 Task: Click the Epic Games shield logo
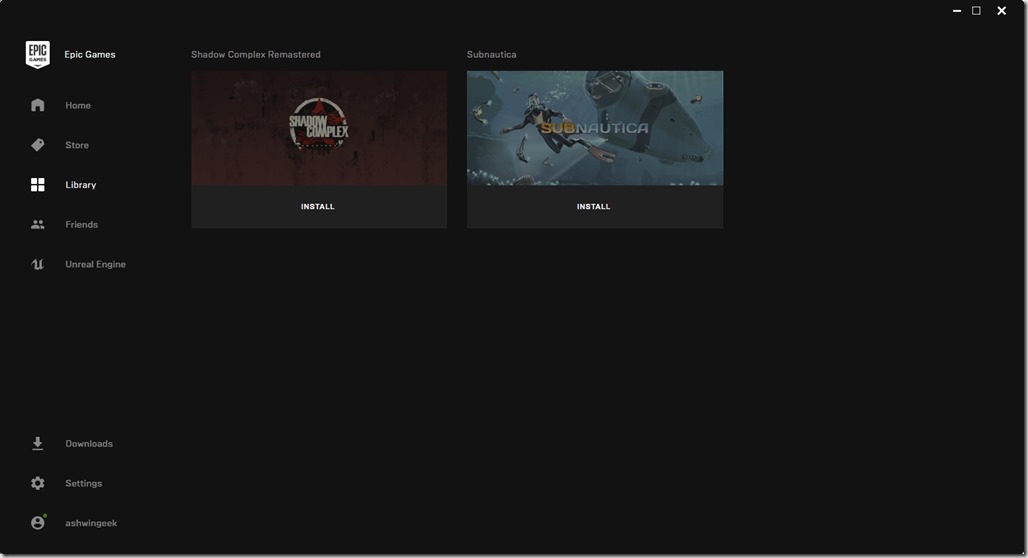coord(37,55)
